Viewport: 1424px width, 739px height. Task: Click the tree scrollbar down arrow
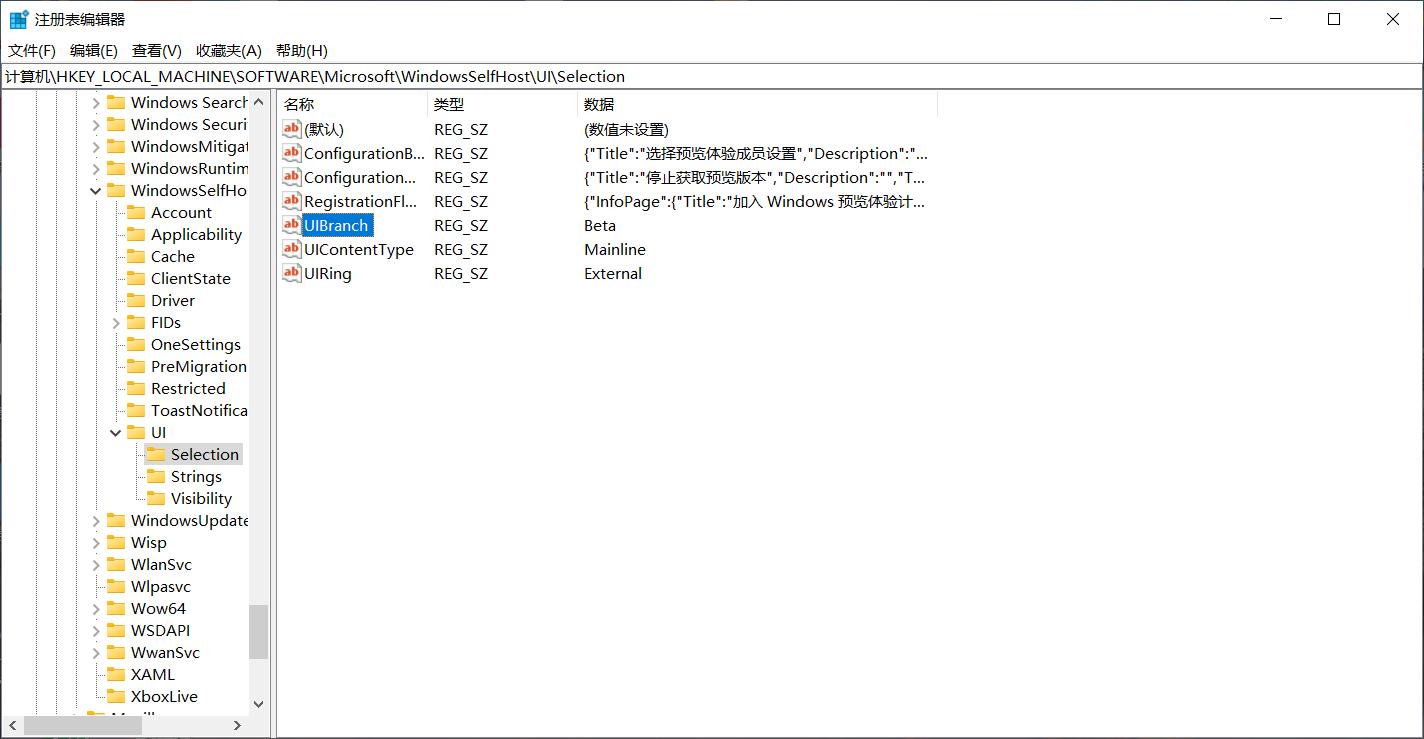258,703
